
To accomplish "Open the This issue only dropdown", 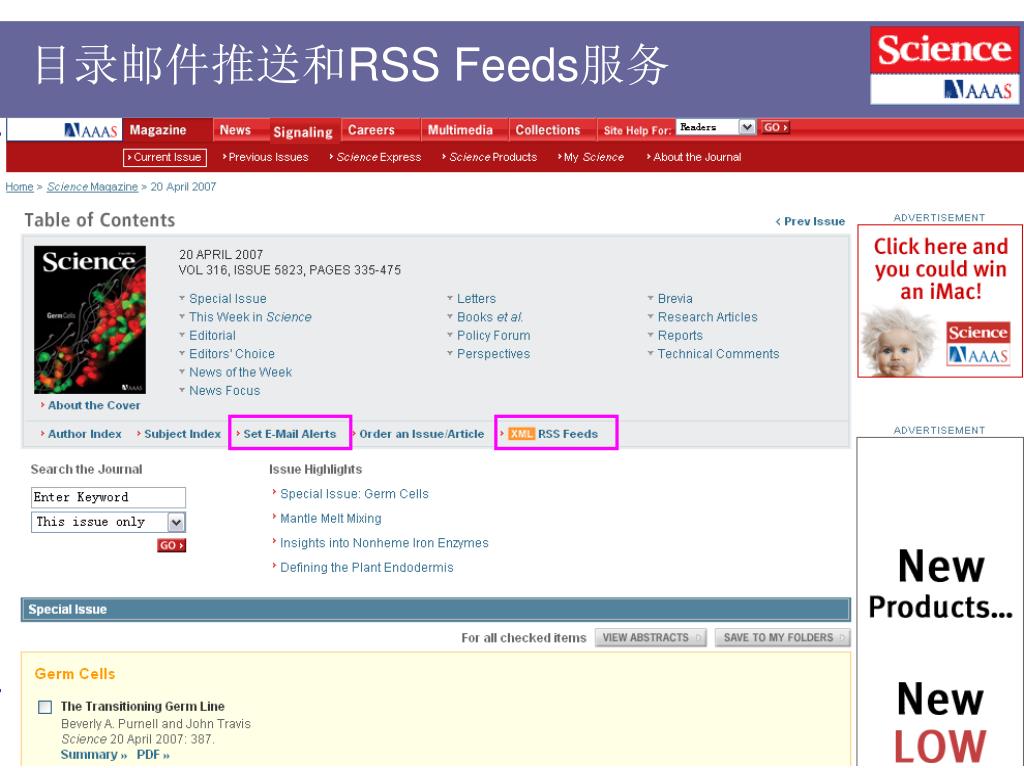I will (x=108, y=522).
